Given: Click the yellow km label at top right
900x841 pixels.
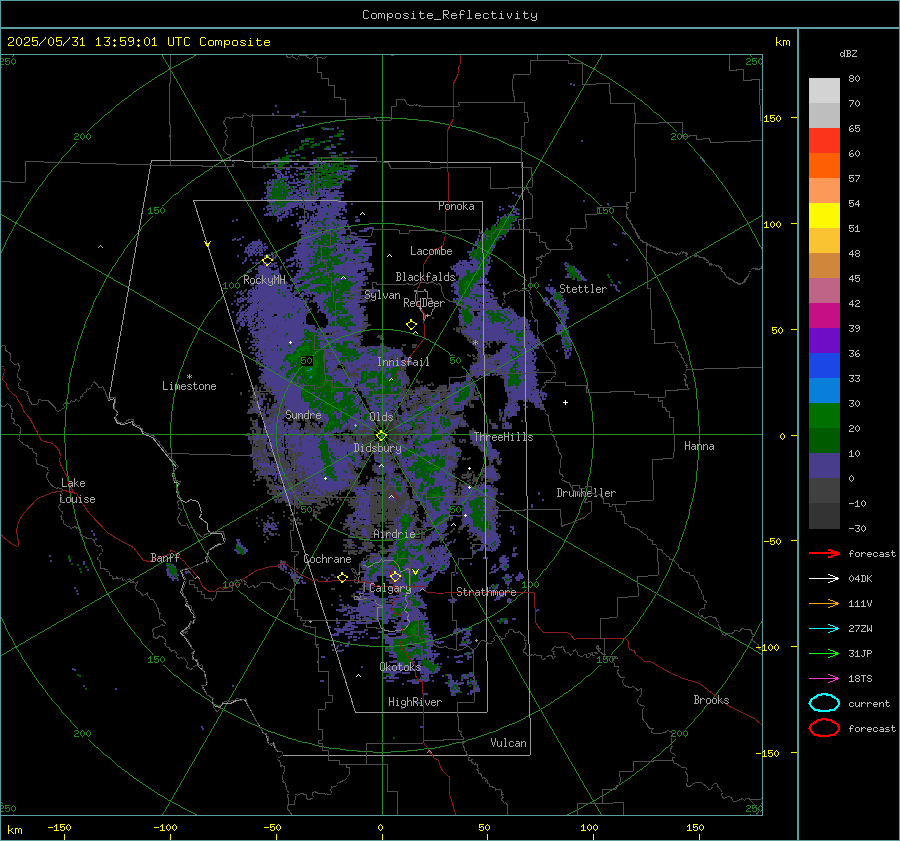Looking at the screenshot, I should (x=782, y=42).
